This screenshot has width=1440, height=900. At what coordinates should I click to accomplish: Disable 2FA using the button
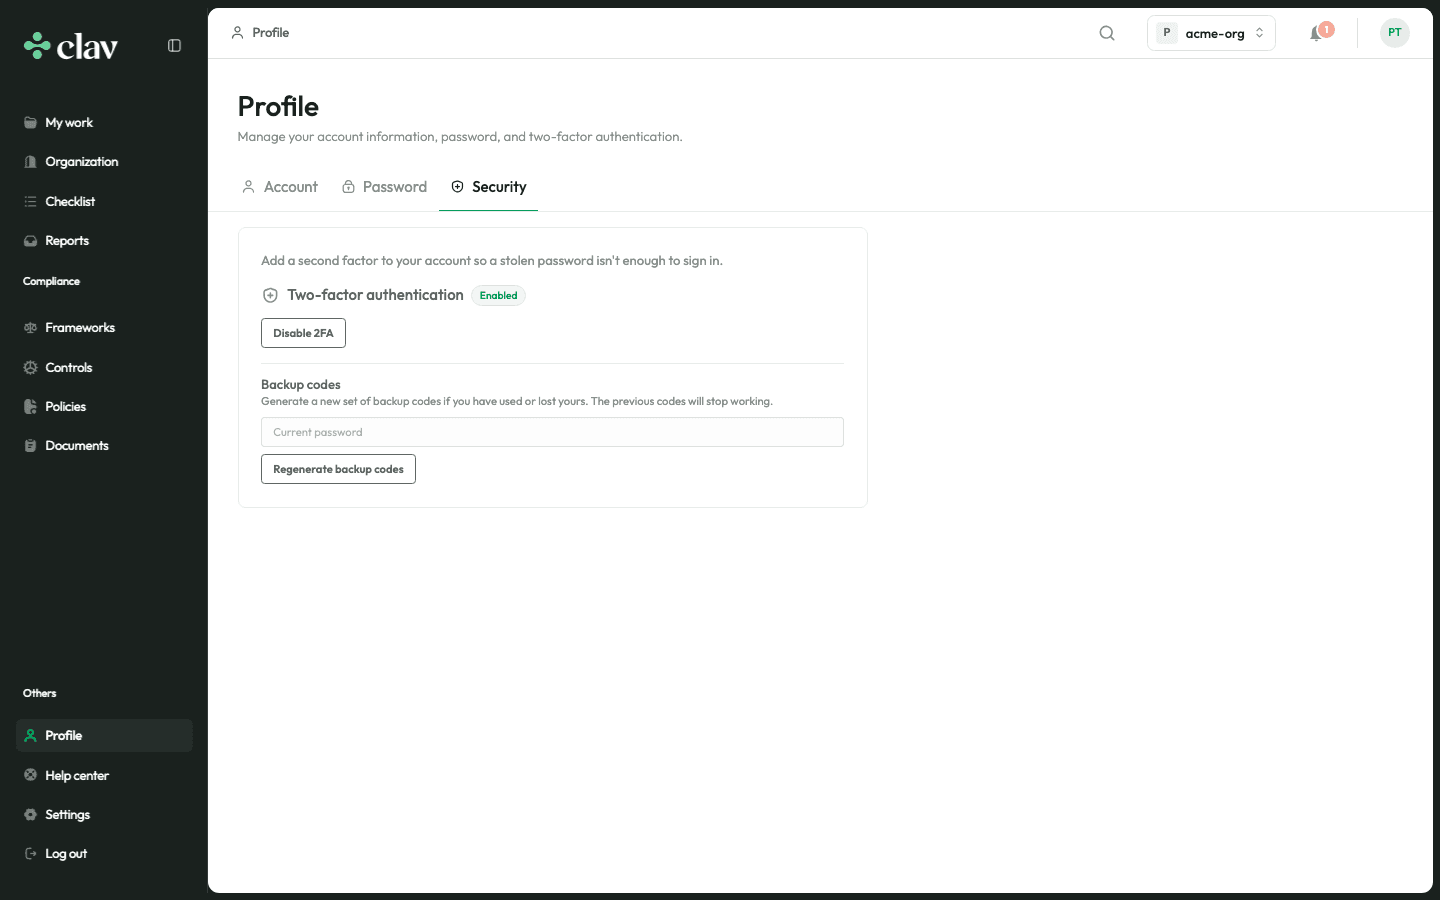click(x=303, y=333)
